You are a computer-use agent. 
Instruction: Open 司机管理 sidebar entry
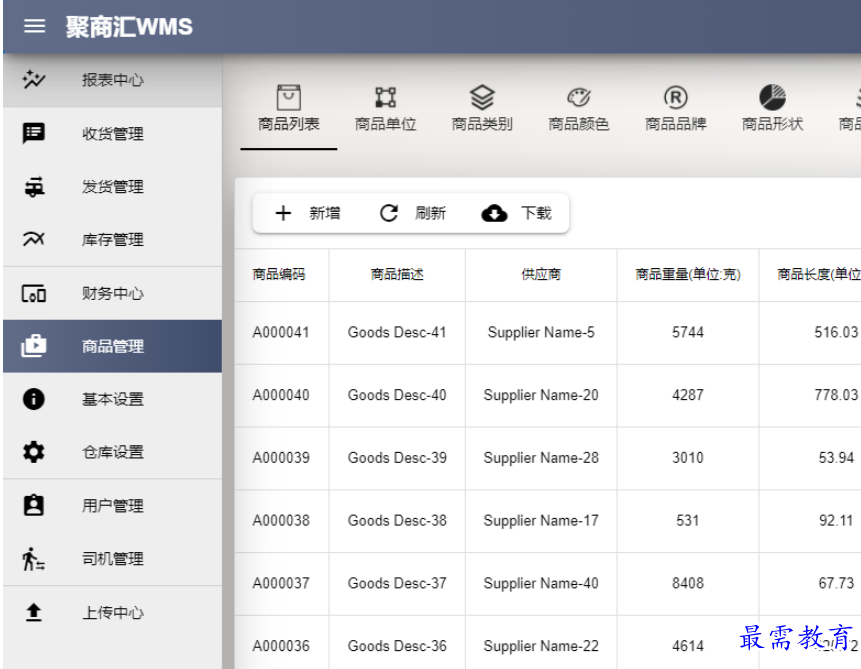click(x=111, y=559)
